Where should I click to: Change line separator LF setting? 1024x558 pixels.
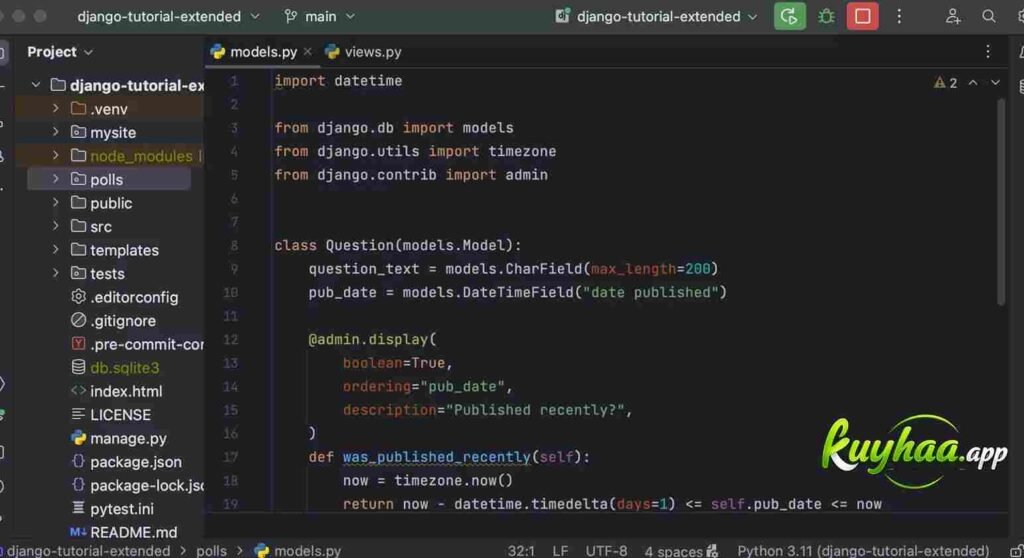pos(560,551)
